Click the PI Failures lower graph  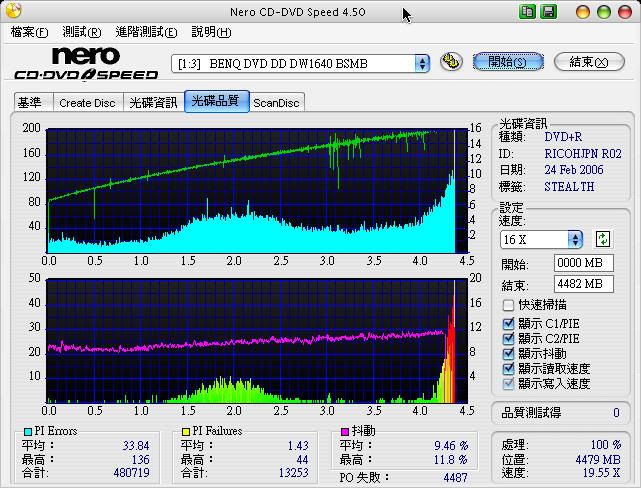pyautogui.click(x=257, y=341)
